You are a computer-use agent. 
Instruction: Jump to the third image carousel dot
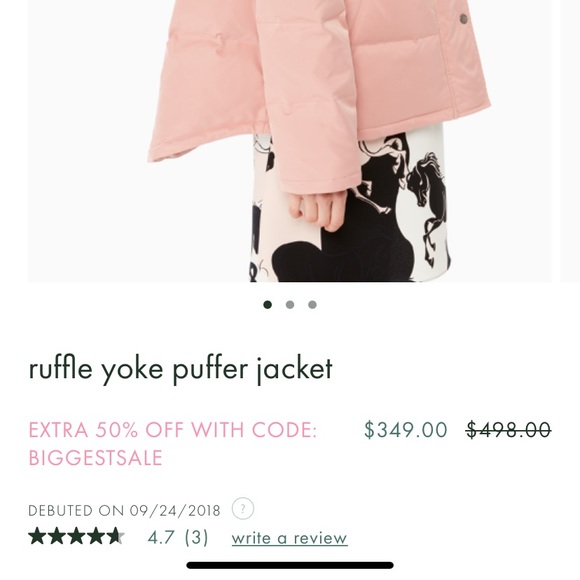click(312, 304)
